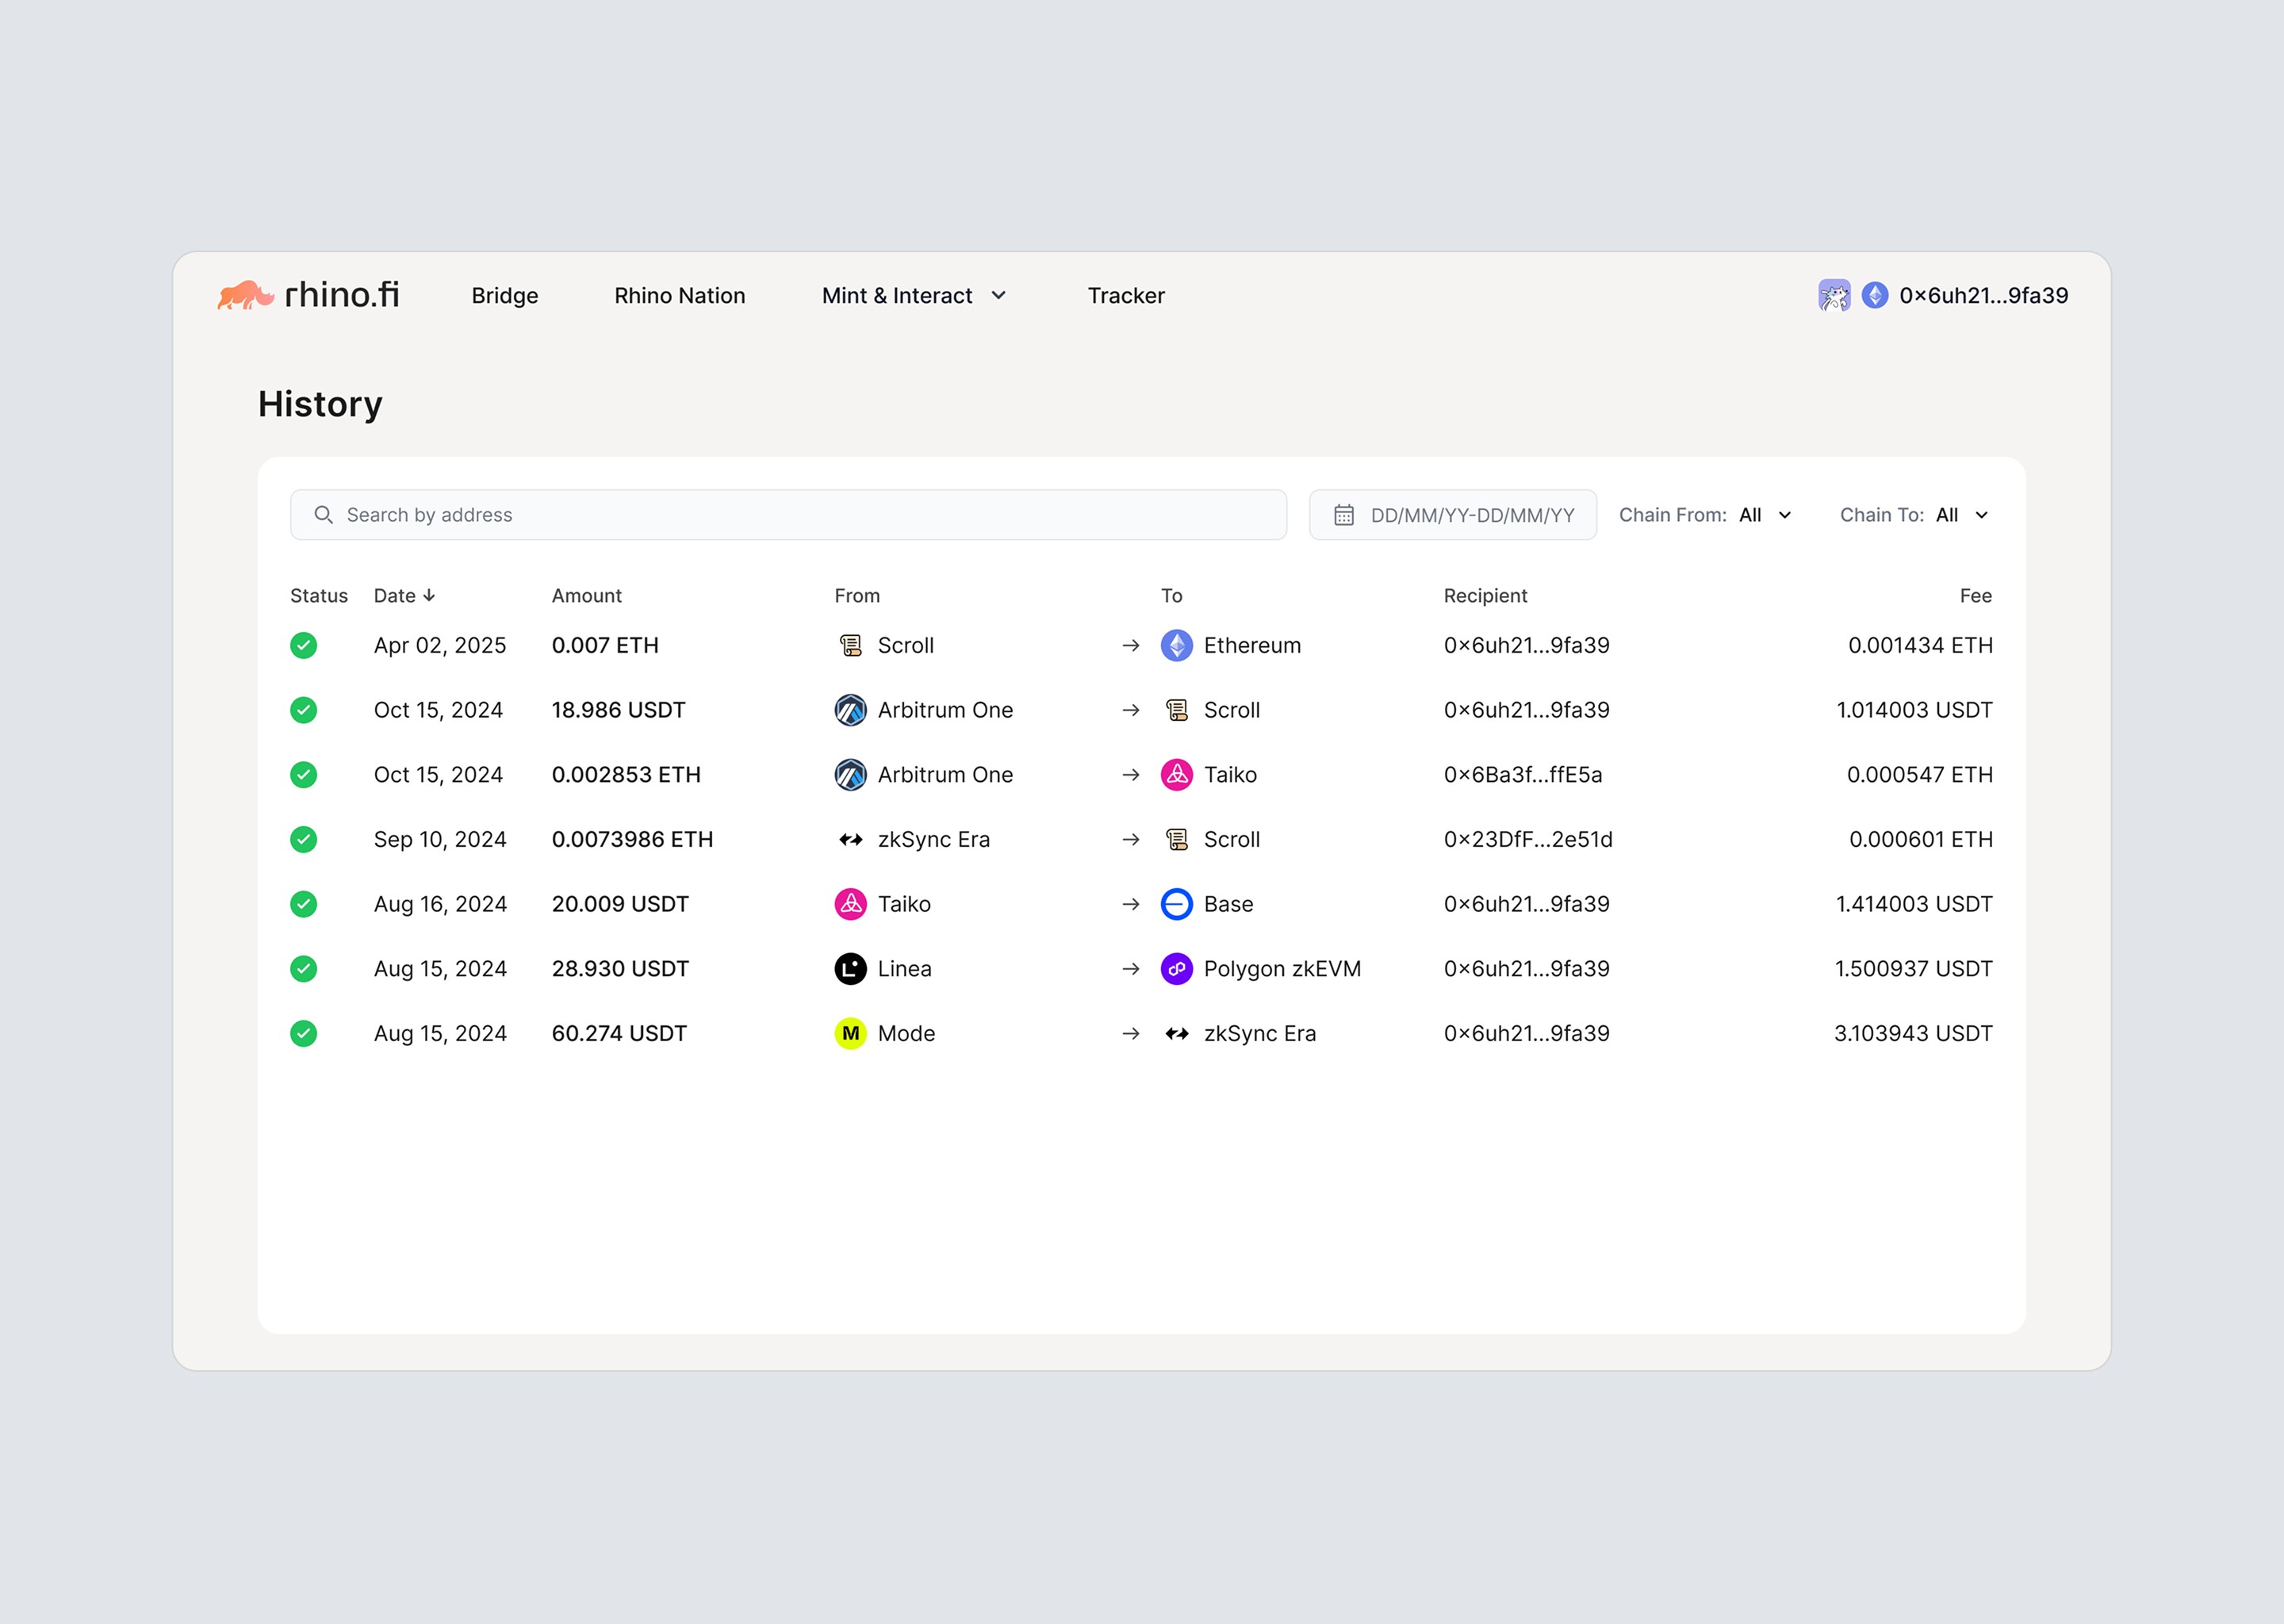Screen dimensions: 2284x1624
Task: Click the wallet avatar icon in header
Action: pos(1834,295)
